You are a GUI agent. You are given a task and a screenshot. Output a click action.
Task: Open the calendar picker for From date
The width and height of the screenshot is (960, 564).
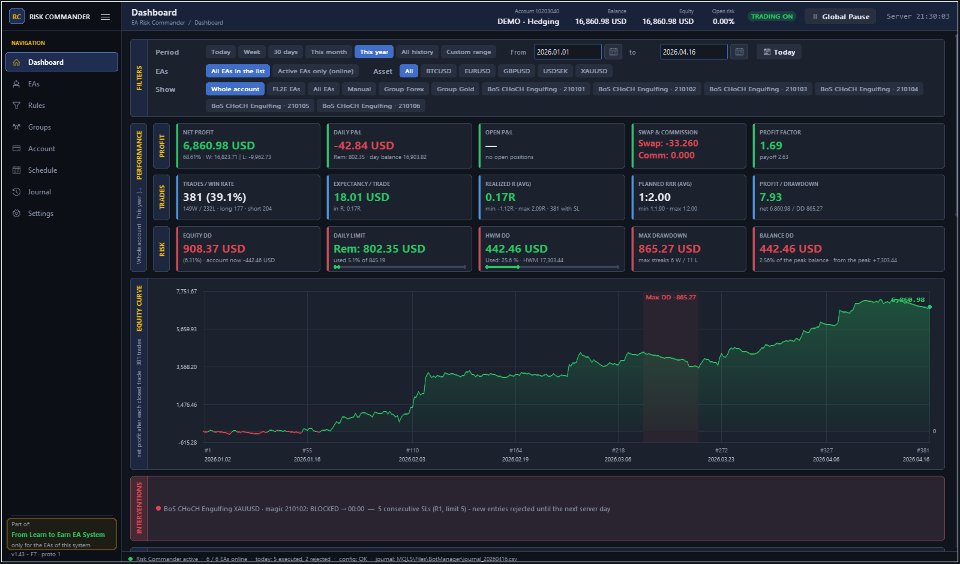(613, 52)
